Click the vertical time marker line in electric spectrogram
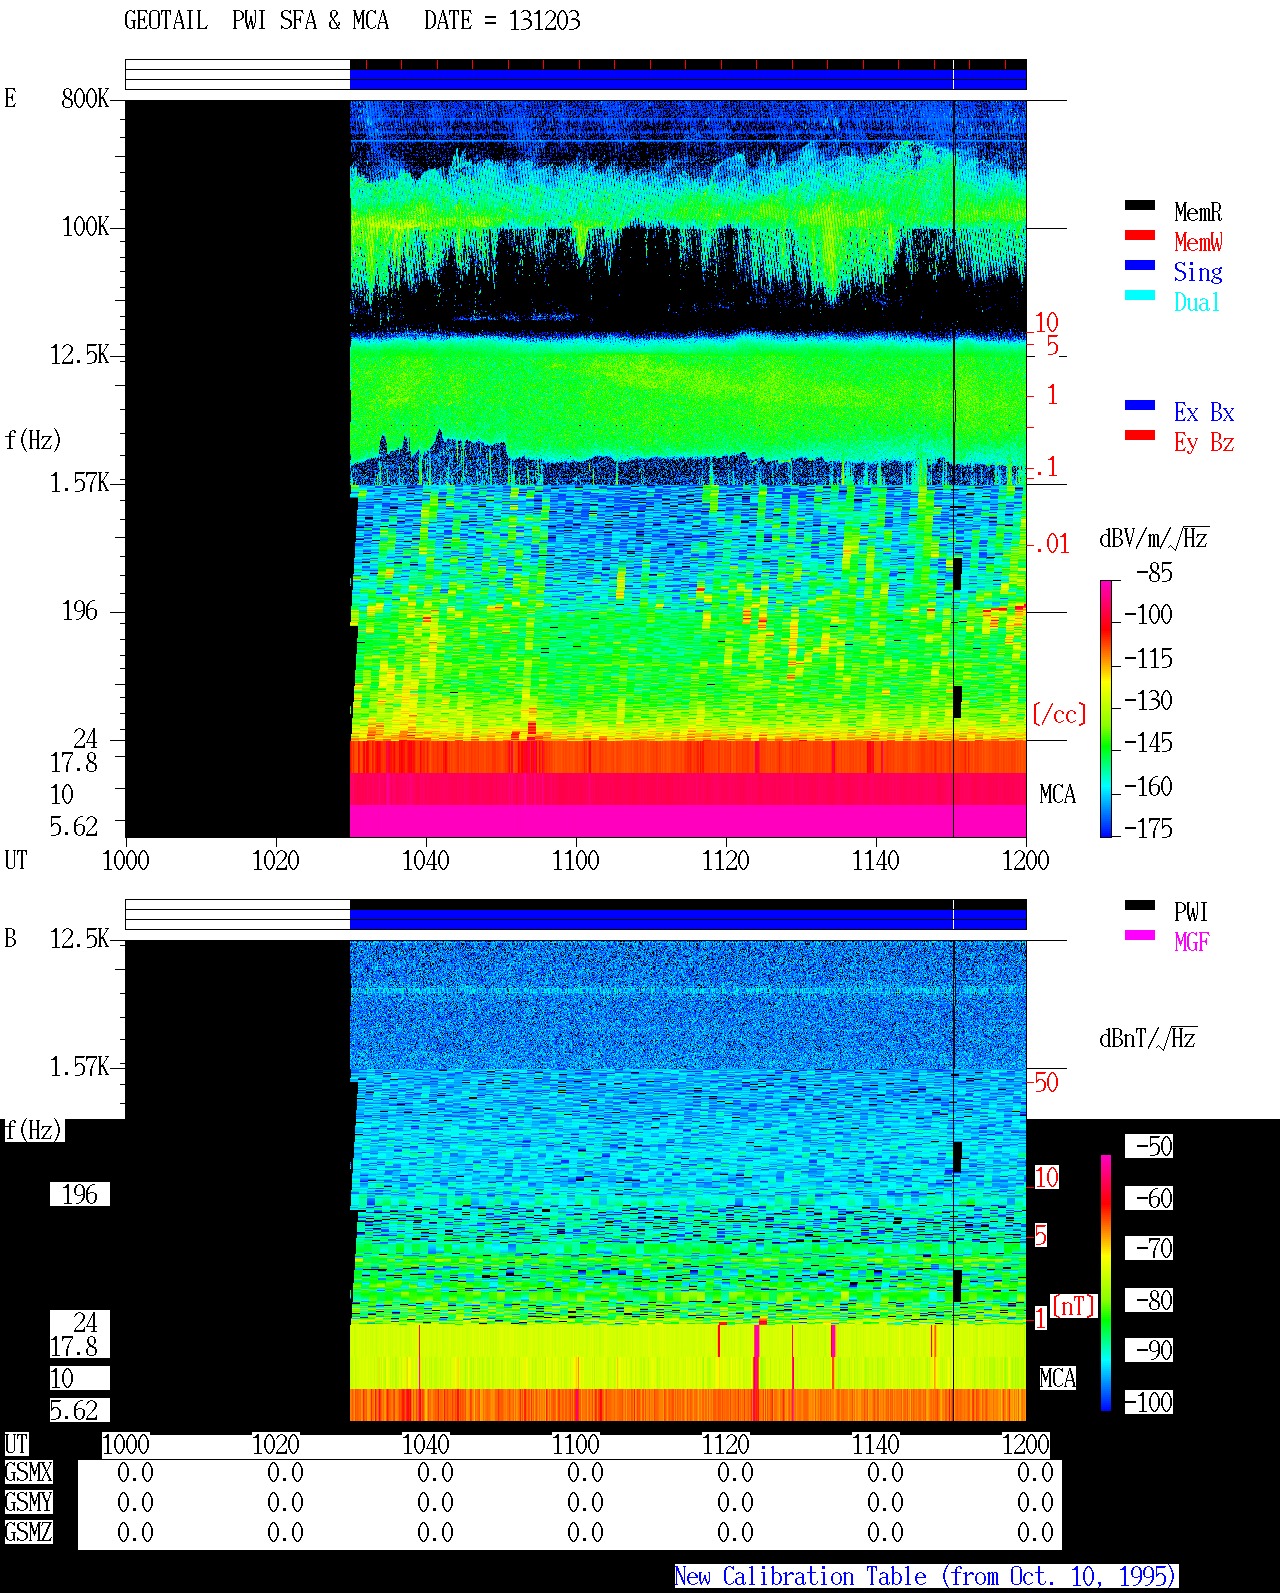This screenshot has width=1280, height=1593. coord(953,468)
